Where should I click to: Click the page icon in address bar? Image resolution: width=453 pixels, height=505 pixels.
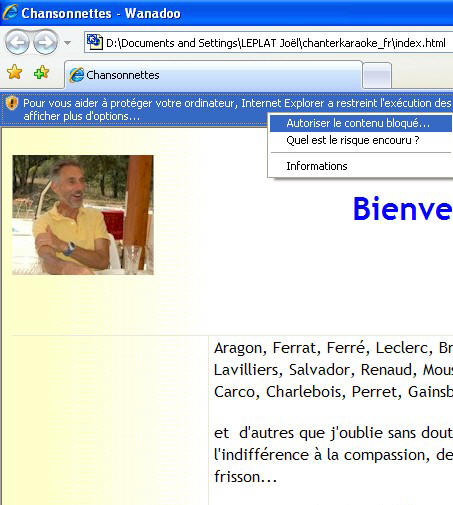click(x=95, y=42)
